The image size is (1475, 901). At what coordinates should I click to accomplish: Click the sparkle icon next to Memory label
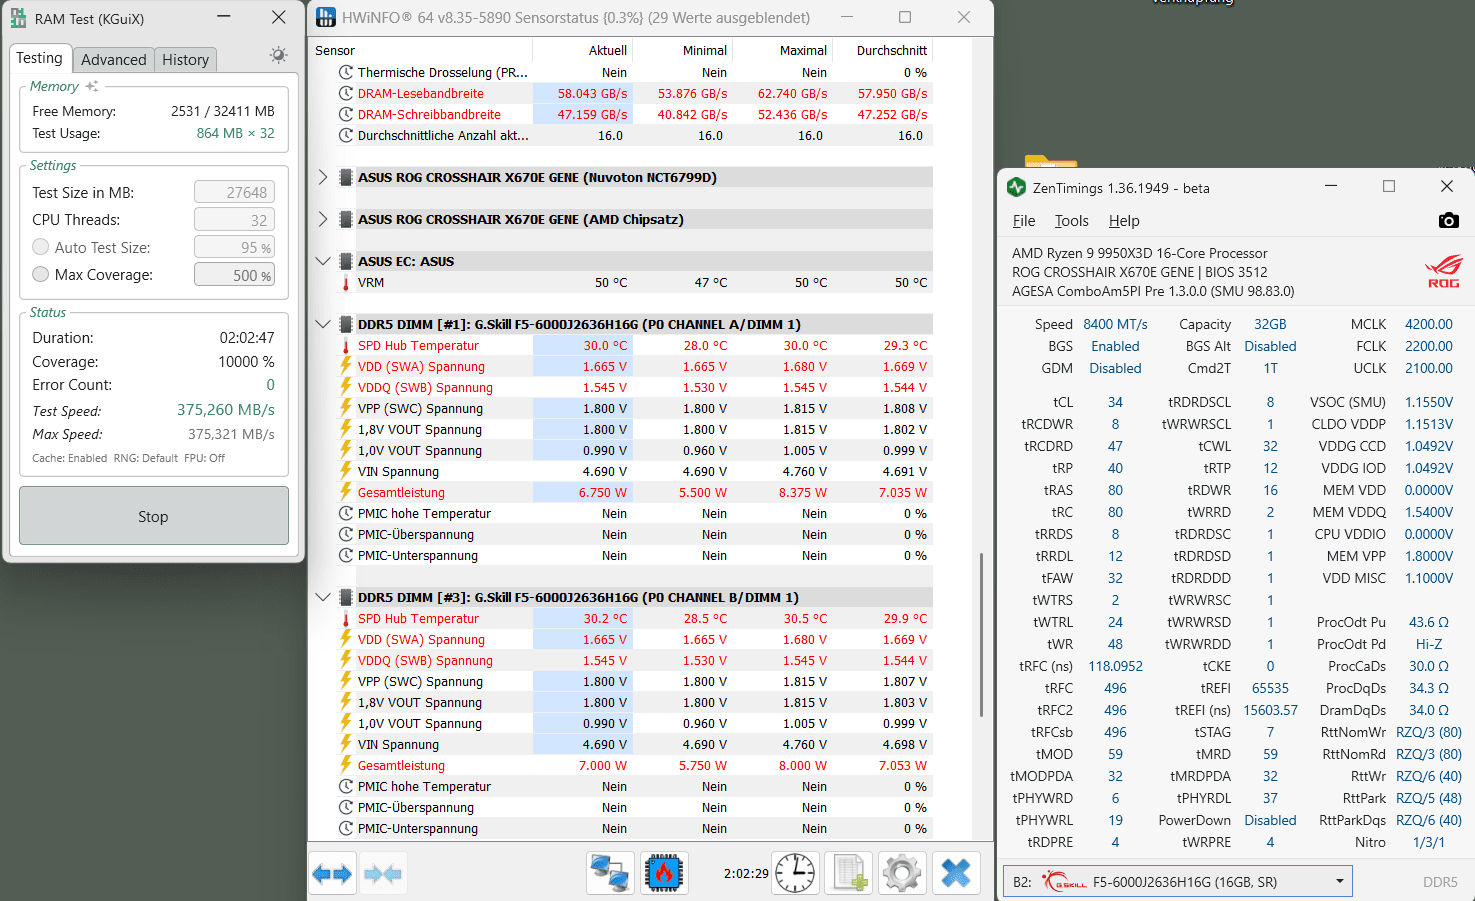point(92,86)
